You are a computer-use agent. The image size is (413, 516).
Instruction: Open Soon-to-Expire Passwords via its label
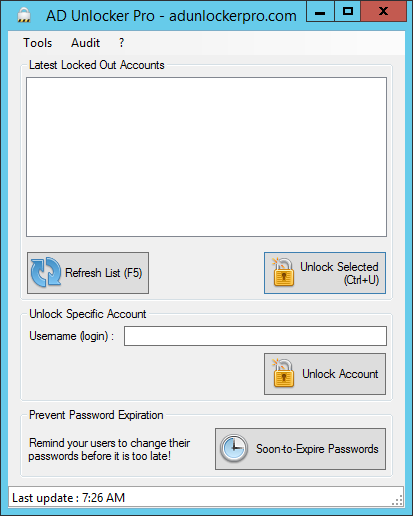tap(317, 449)
